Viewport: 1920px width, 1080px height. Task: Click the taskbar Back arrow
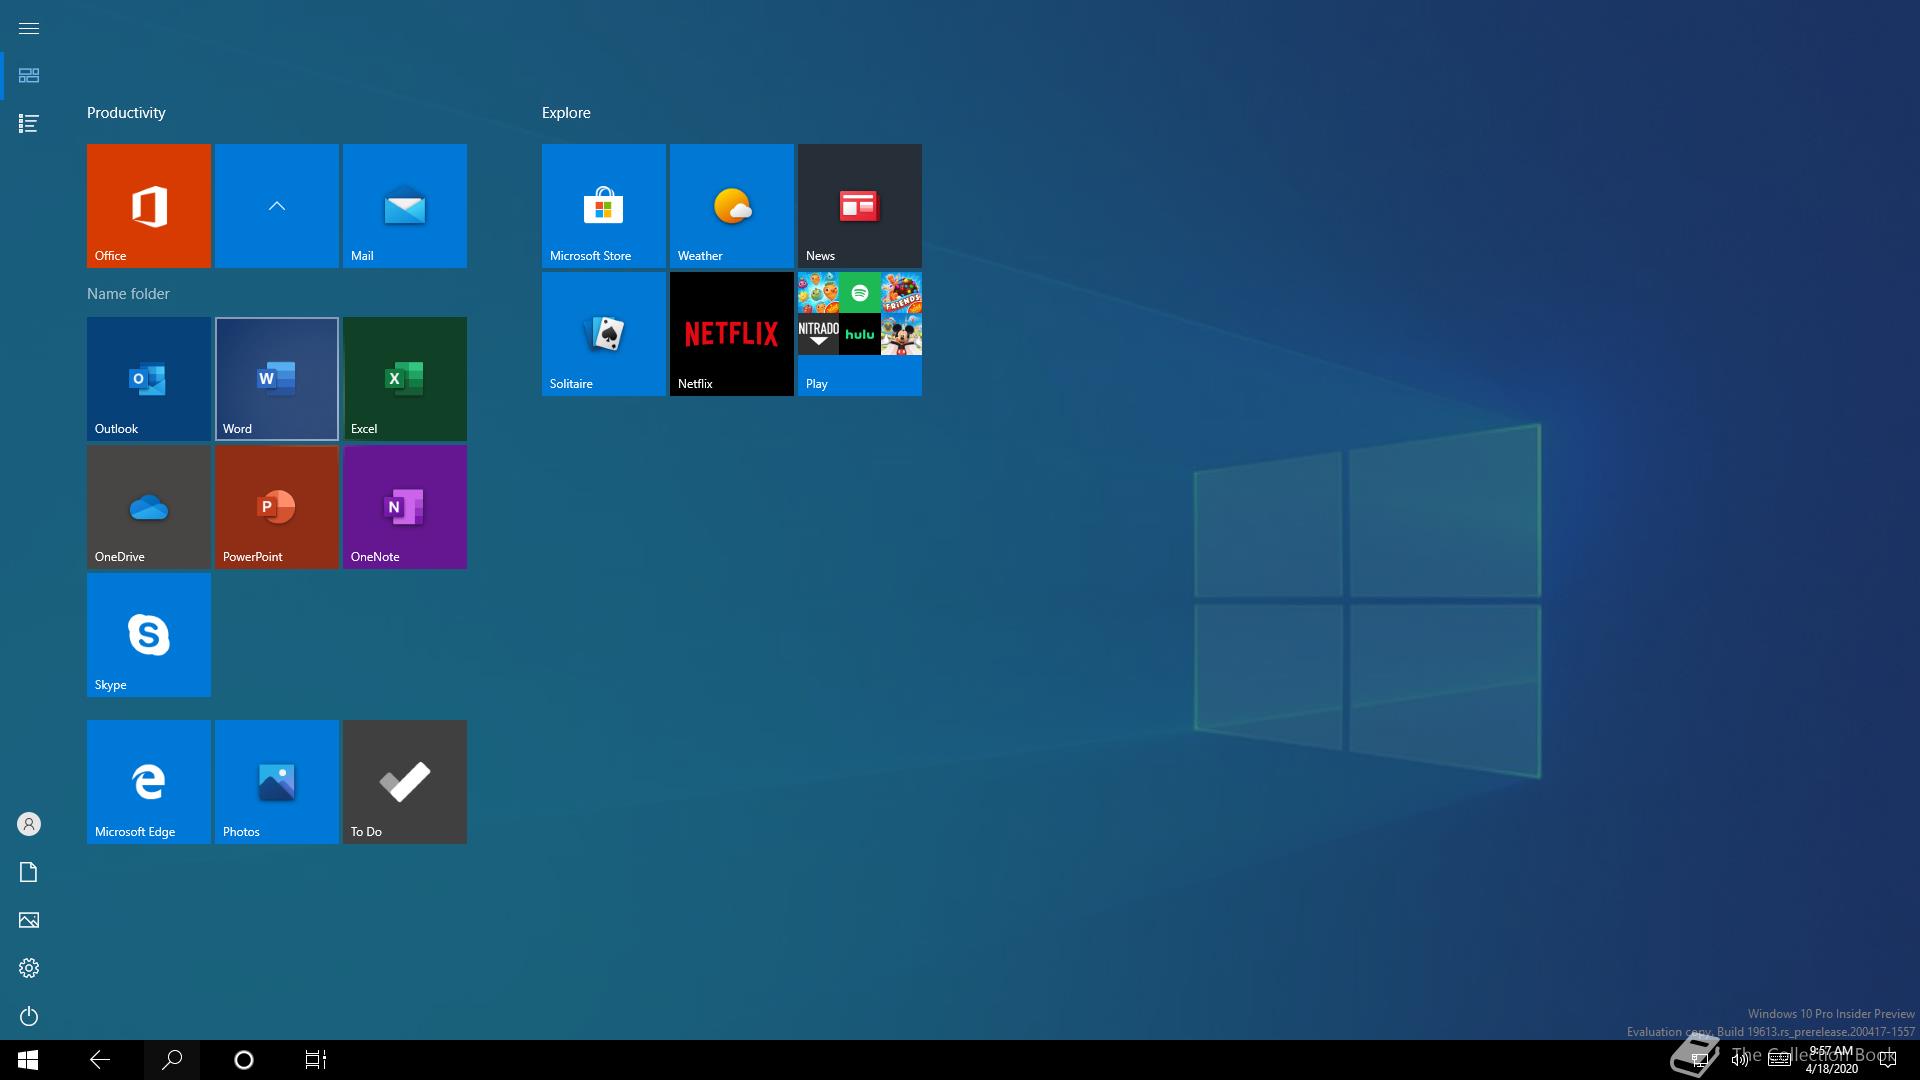coord(100,1060)
